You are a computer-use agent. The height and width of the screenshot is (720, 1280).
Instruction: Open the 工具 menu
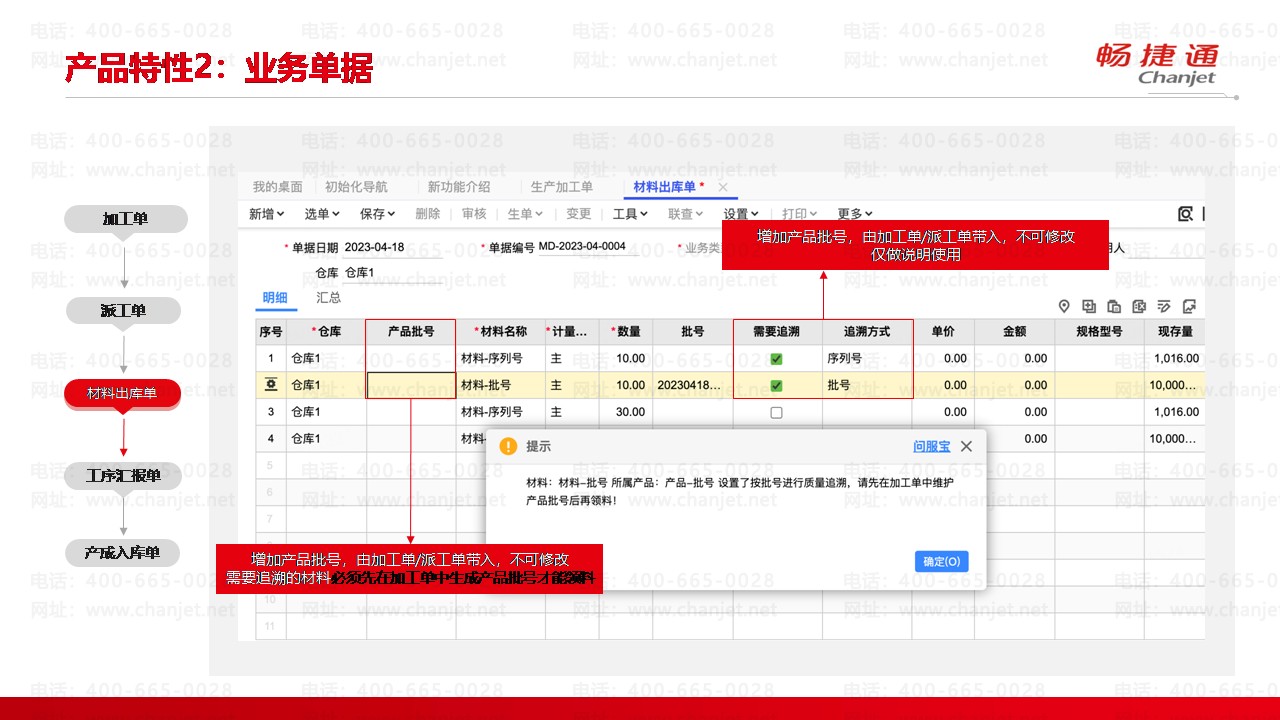(630, 214)
